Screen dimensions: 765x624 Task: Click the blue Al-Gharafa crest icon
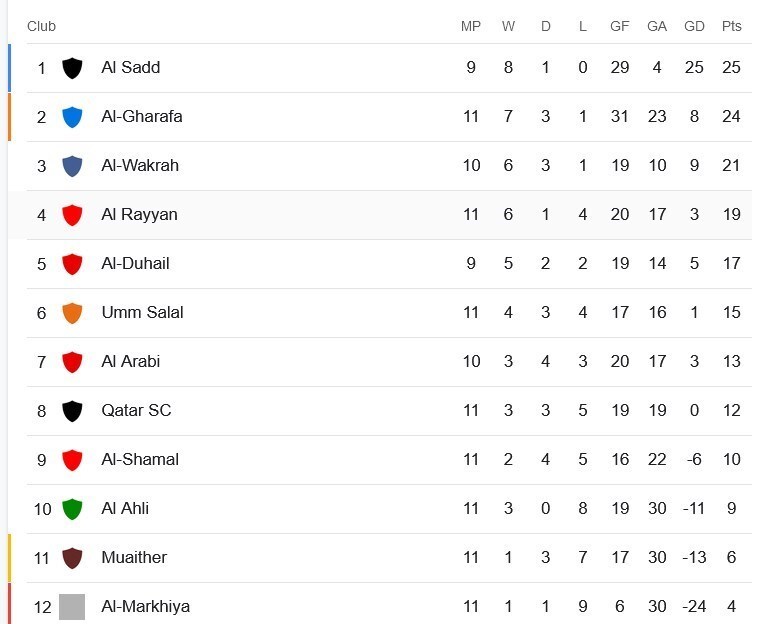pyautogui.click(x=72, y=117)
